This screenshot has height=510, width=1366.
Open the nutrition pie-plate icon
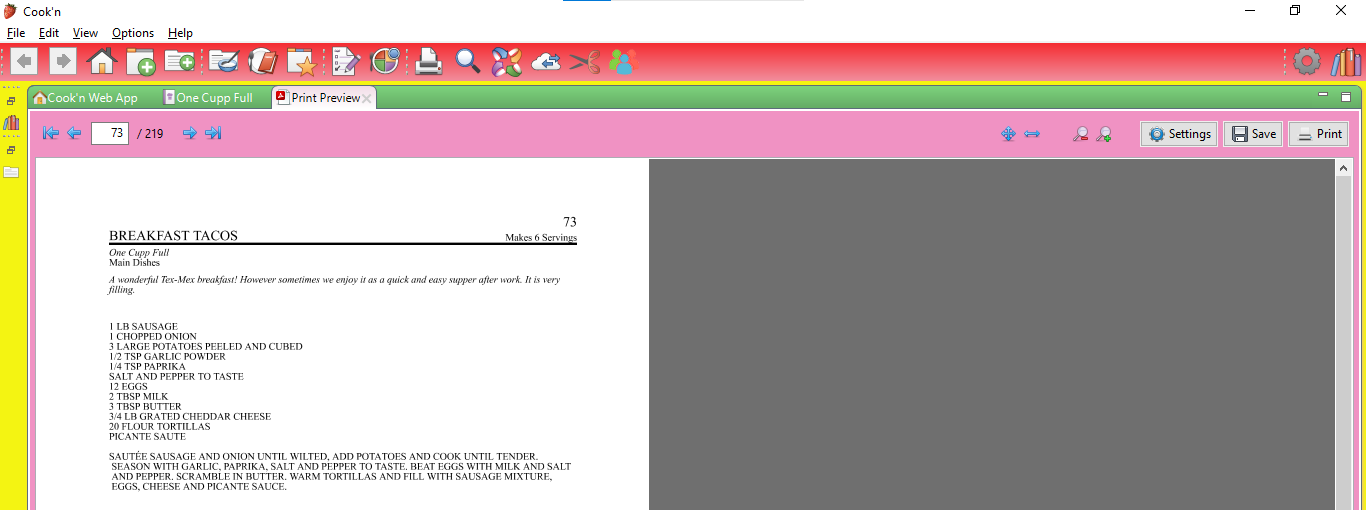coord(386,62)
